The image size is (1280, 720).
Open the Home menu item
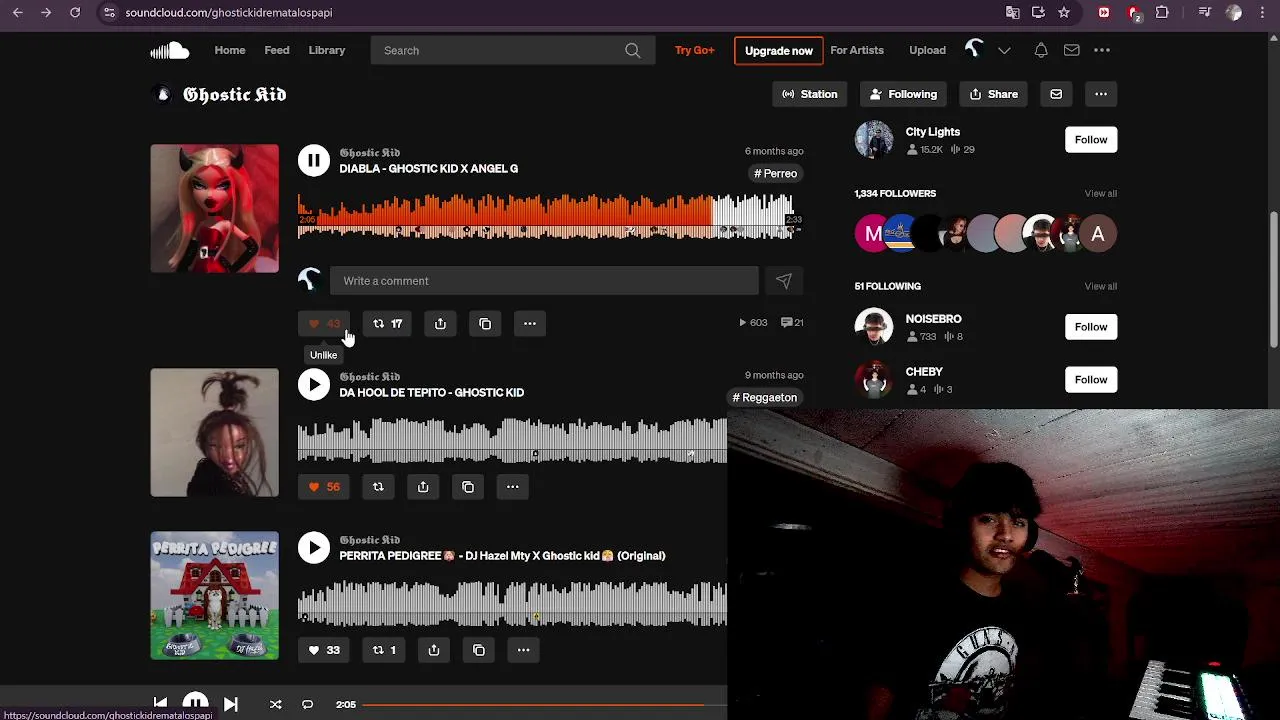230,50
